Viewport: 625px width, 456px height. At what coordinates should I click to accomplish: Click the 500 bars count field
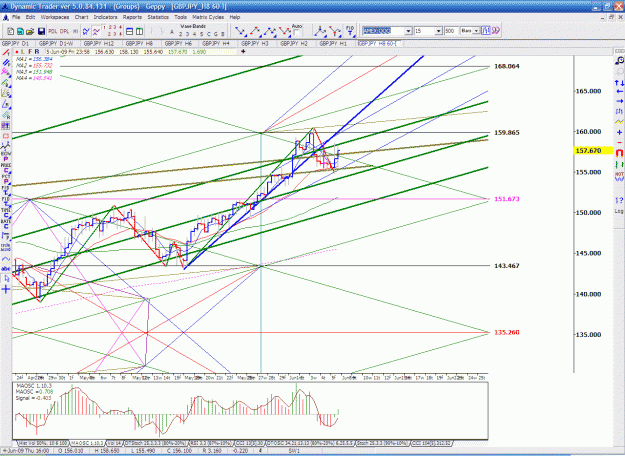coord(450,31)
